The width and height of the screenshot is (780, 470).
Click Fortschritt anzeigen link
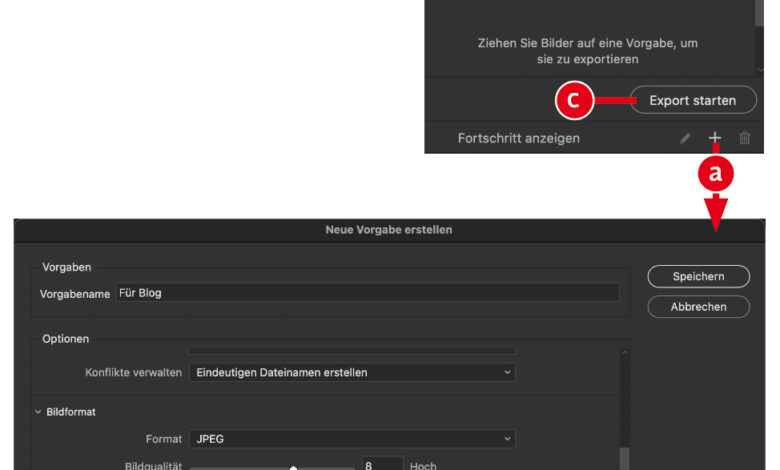518,138
